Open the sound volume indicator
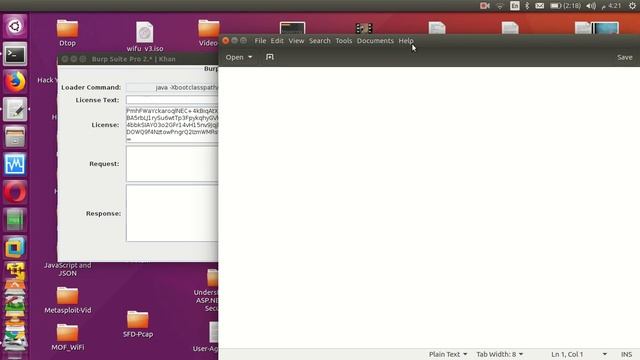 point(591,6)
